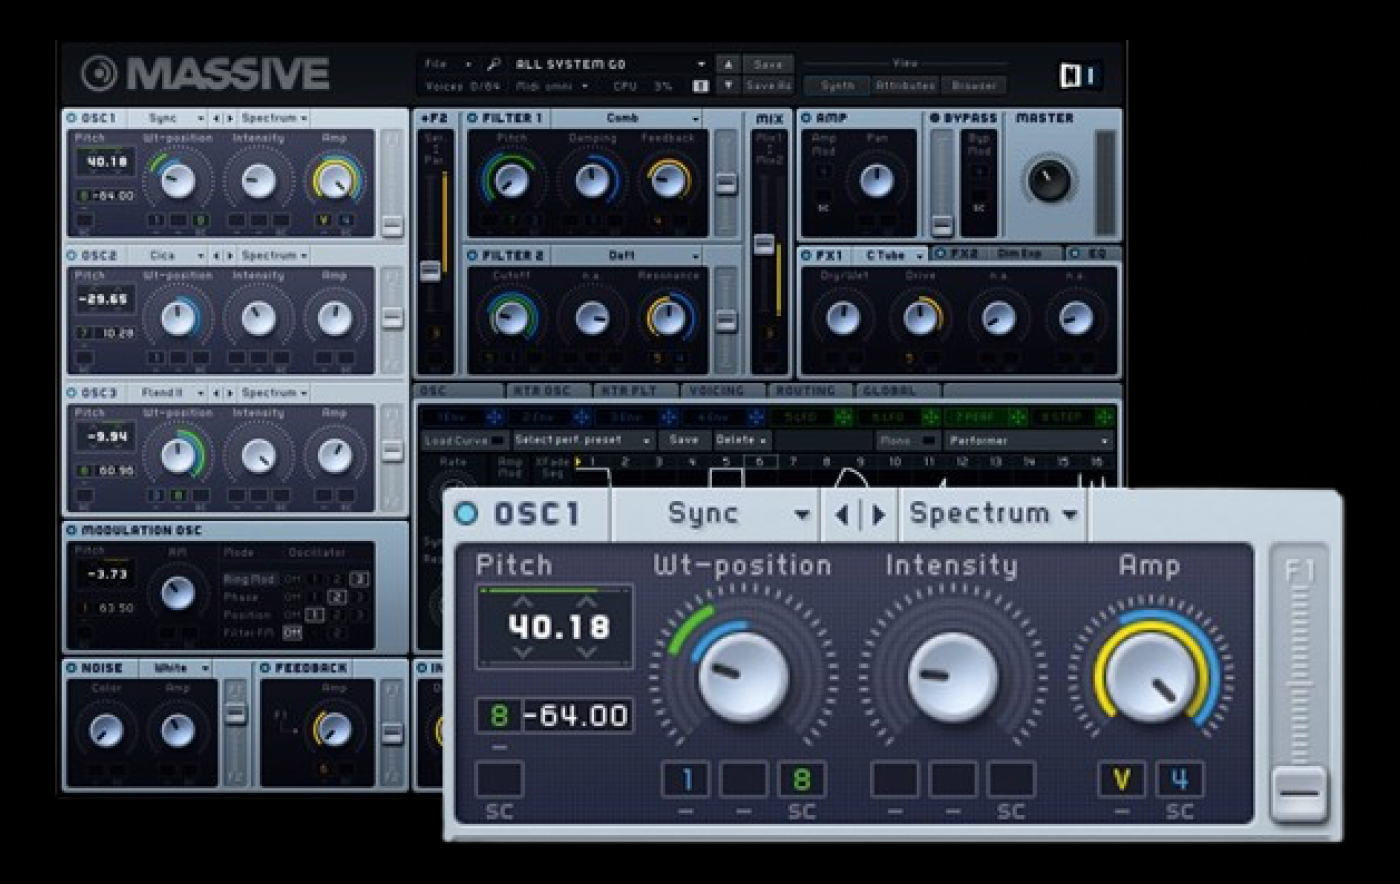
Task: Switch to the VOICING tab
Action: pos(722,391)
